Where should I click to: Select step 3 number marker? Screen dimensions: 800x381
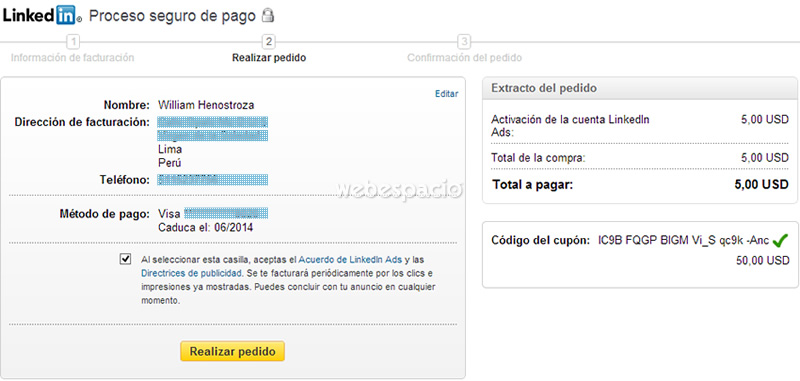point(464,41)
